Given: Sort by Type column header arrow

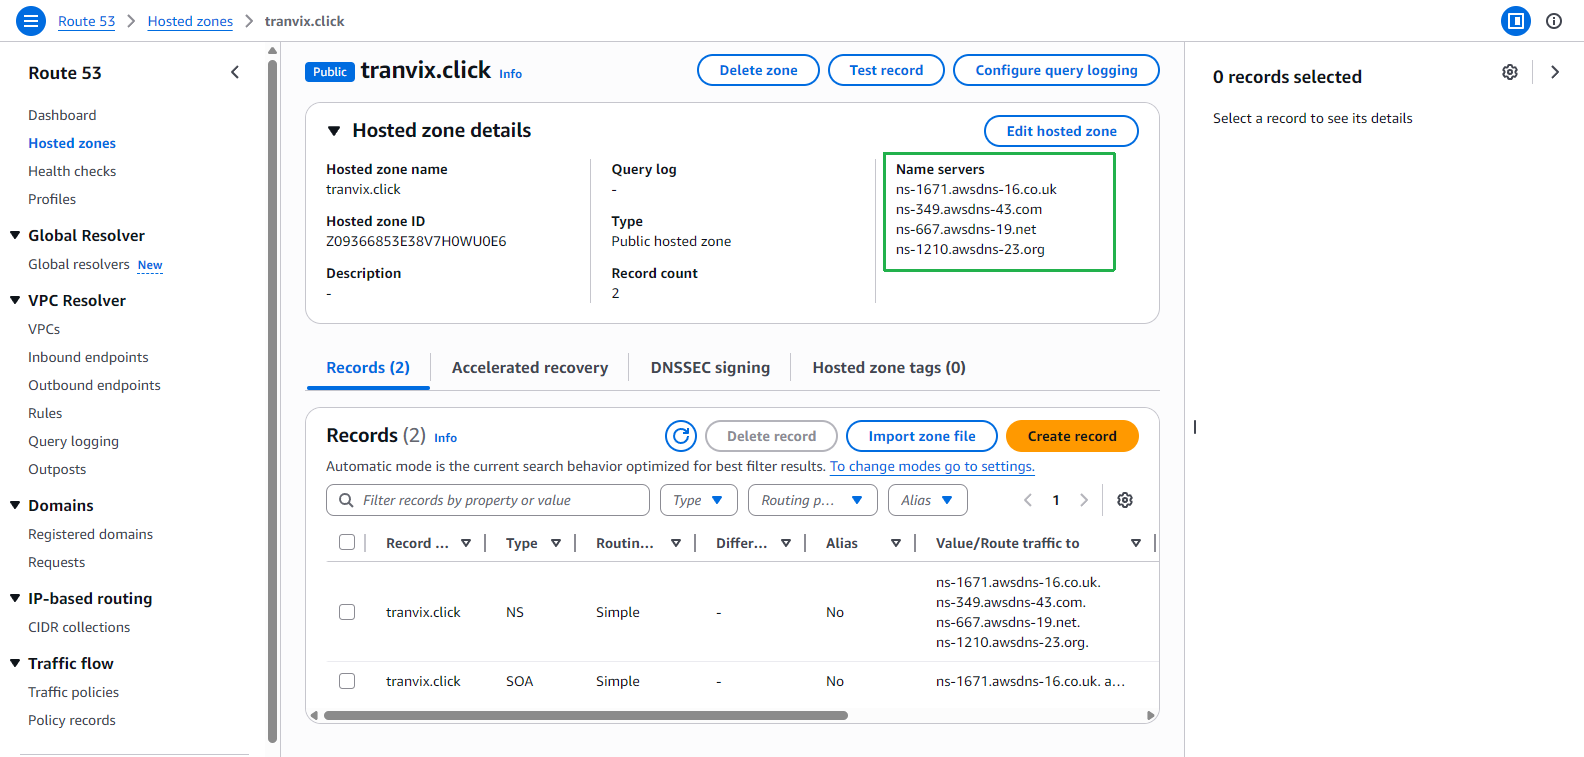Looking at the screenshot, I should tap(556, 543).
